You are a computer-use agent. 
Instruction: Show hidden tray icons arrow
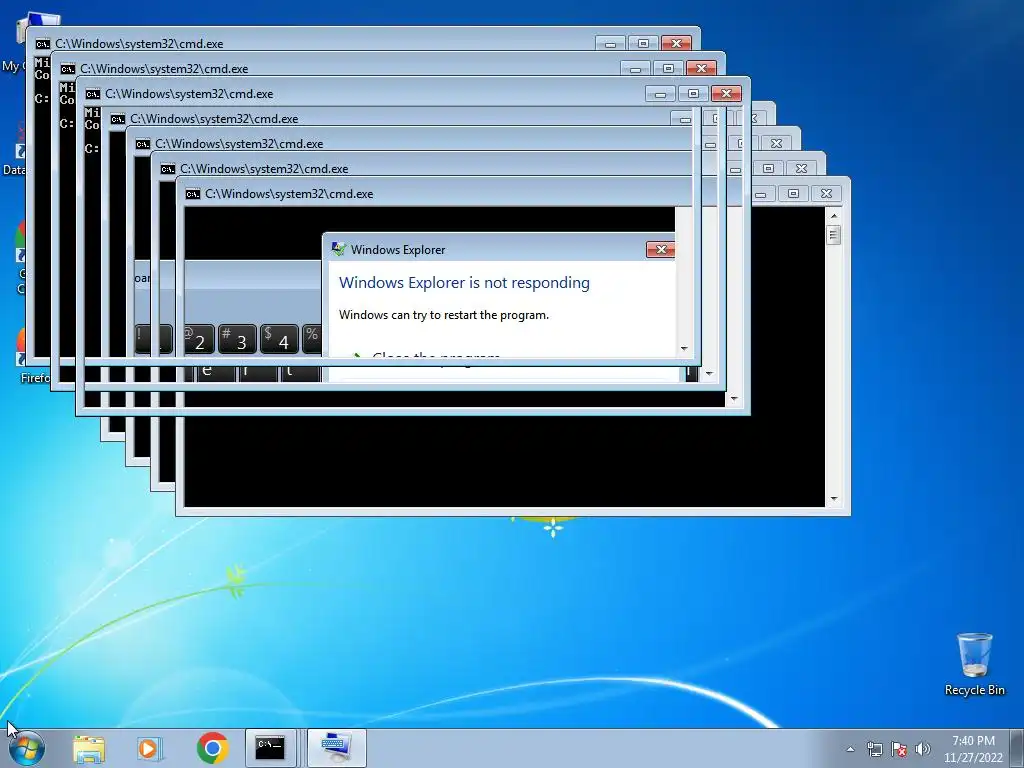[x=850, y=749]
